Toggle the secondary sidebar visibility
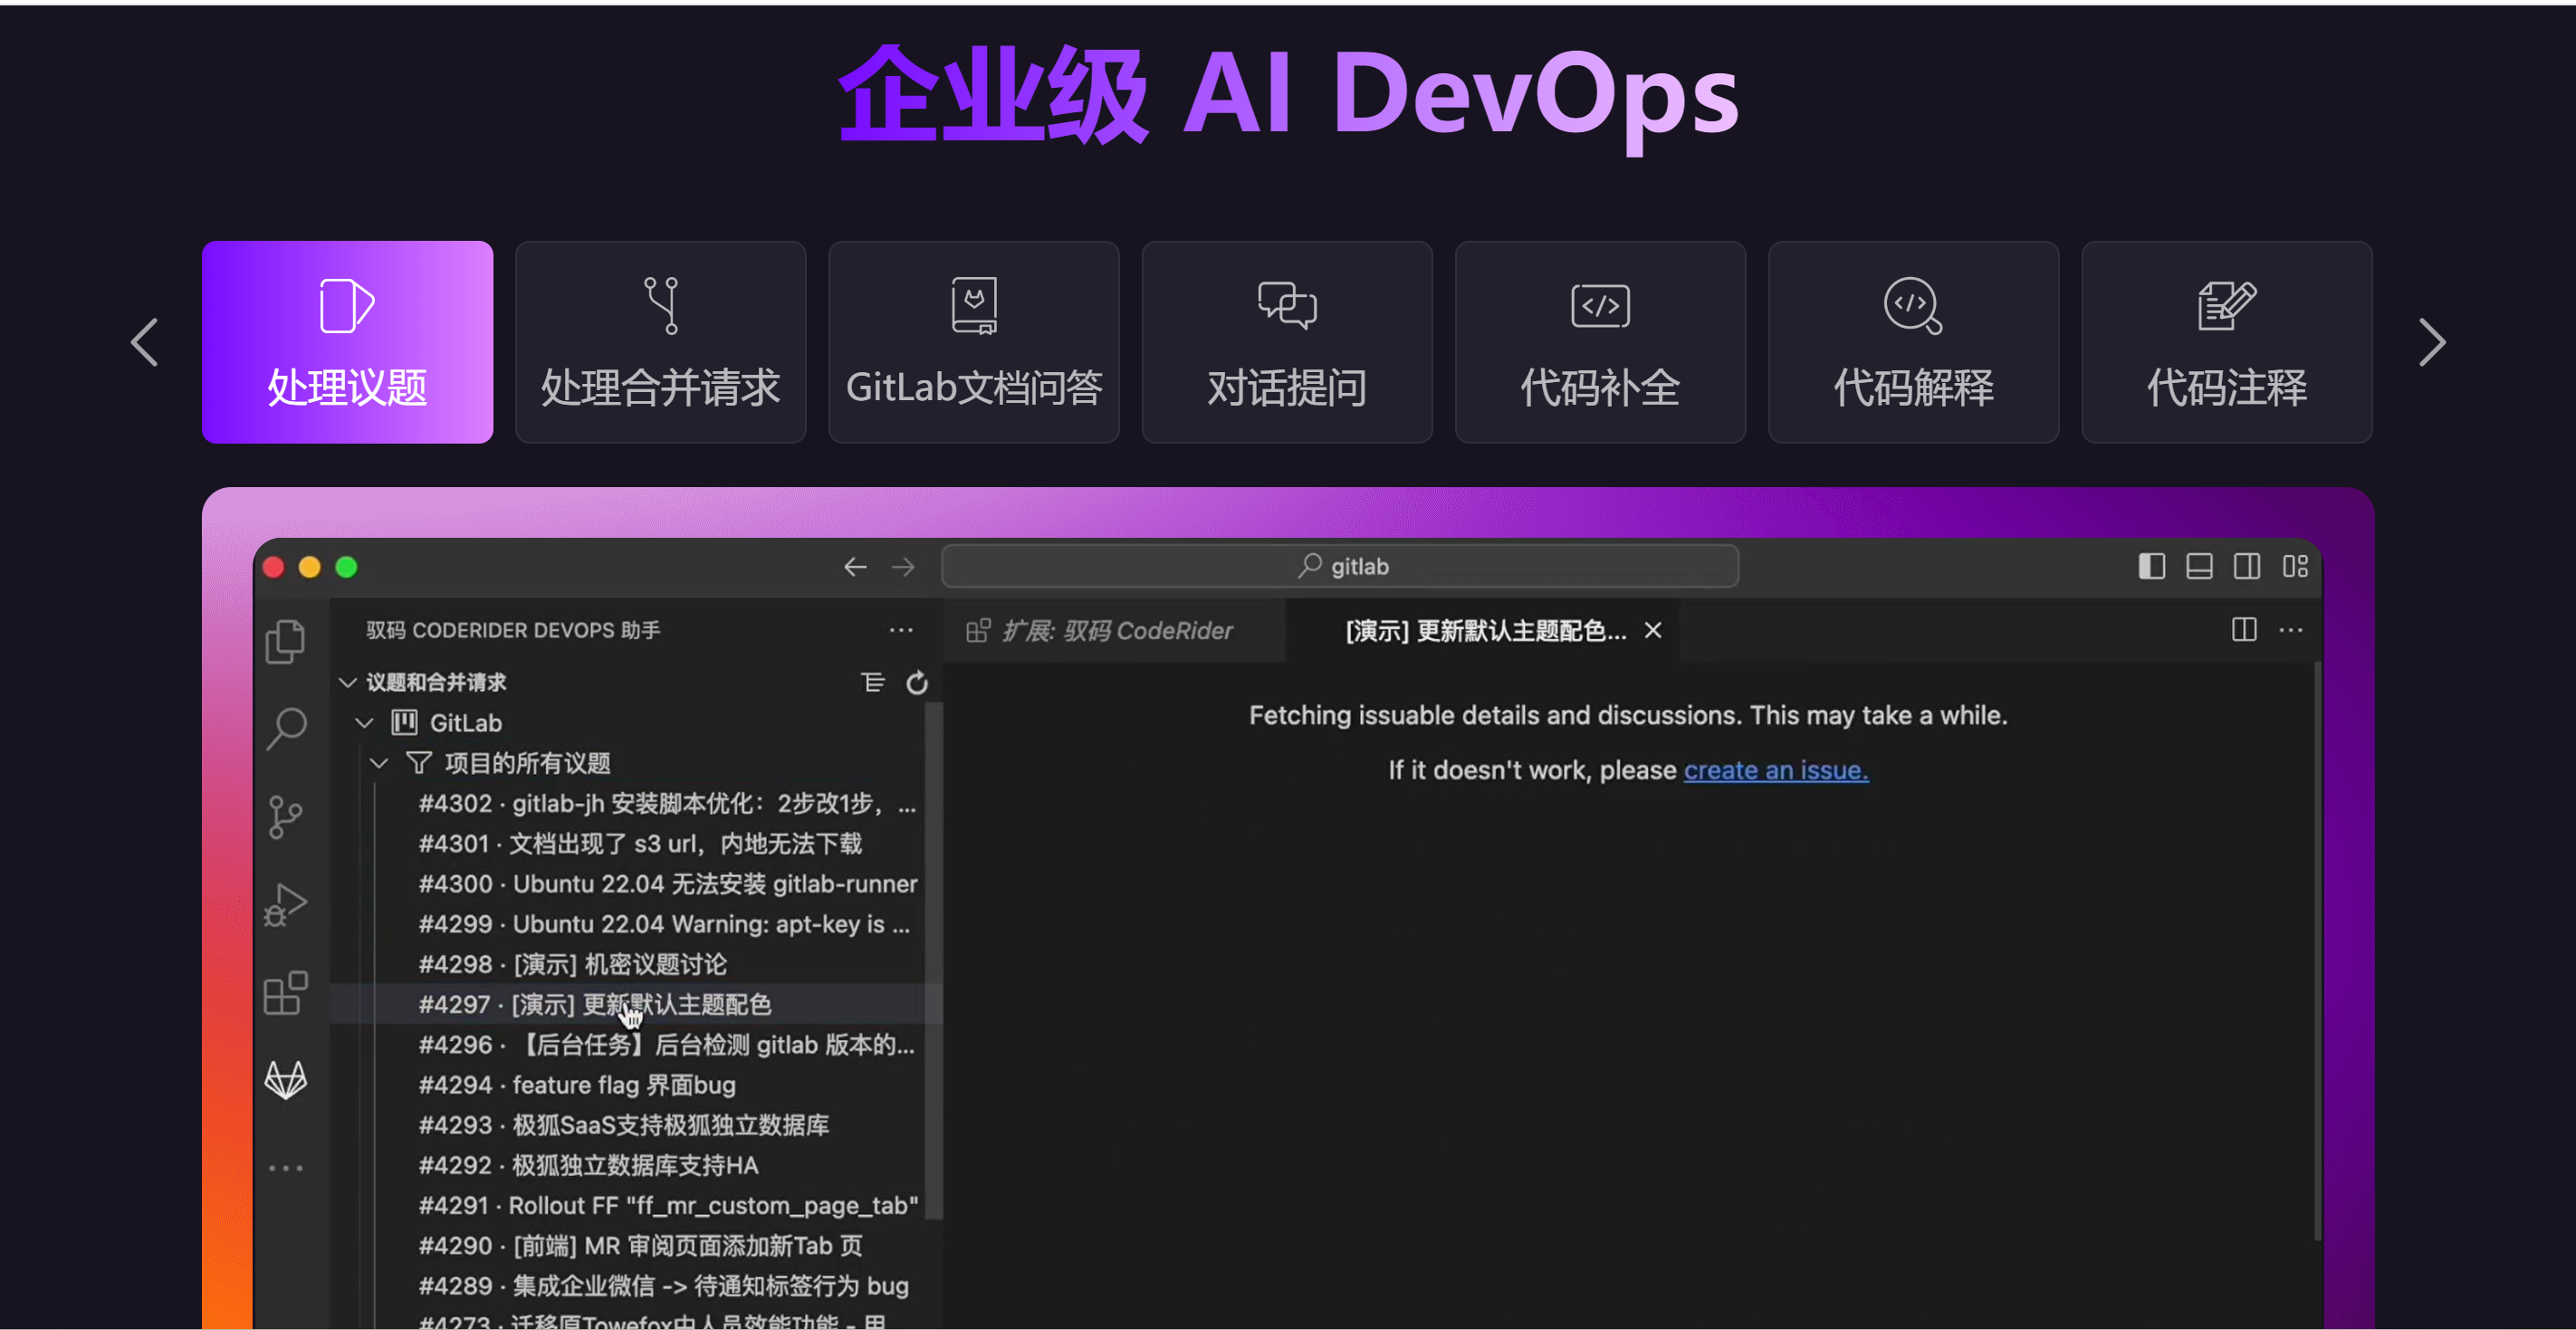Image resolution: width=2576 pixels, height=1330 pixels. (2247, 566)
